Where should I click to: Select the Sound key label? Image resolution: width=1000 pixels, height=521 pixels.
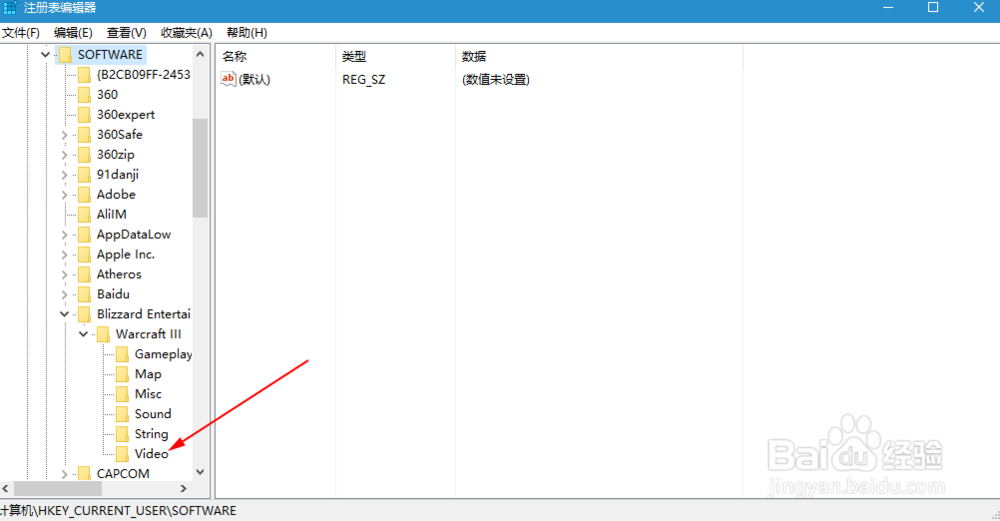pos(153,414)
